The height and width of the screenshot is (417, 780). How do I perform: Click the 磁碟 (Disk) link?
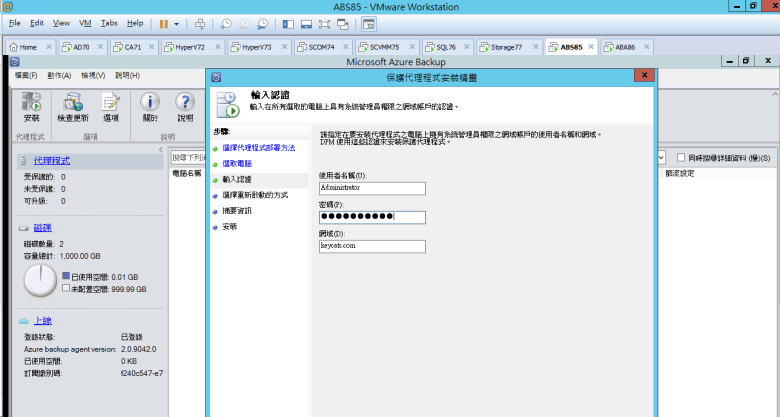pyautogui.click(x=42, y=228)
